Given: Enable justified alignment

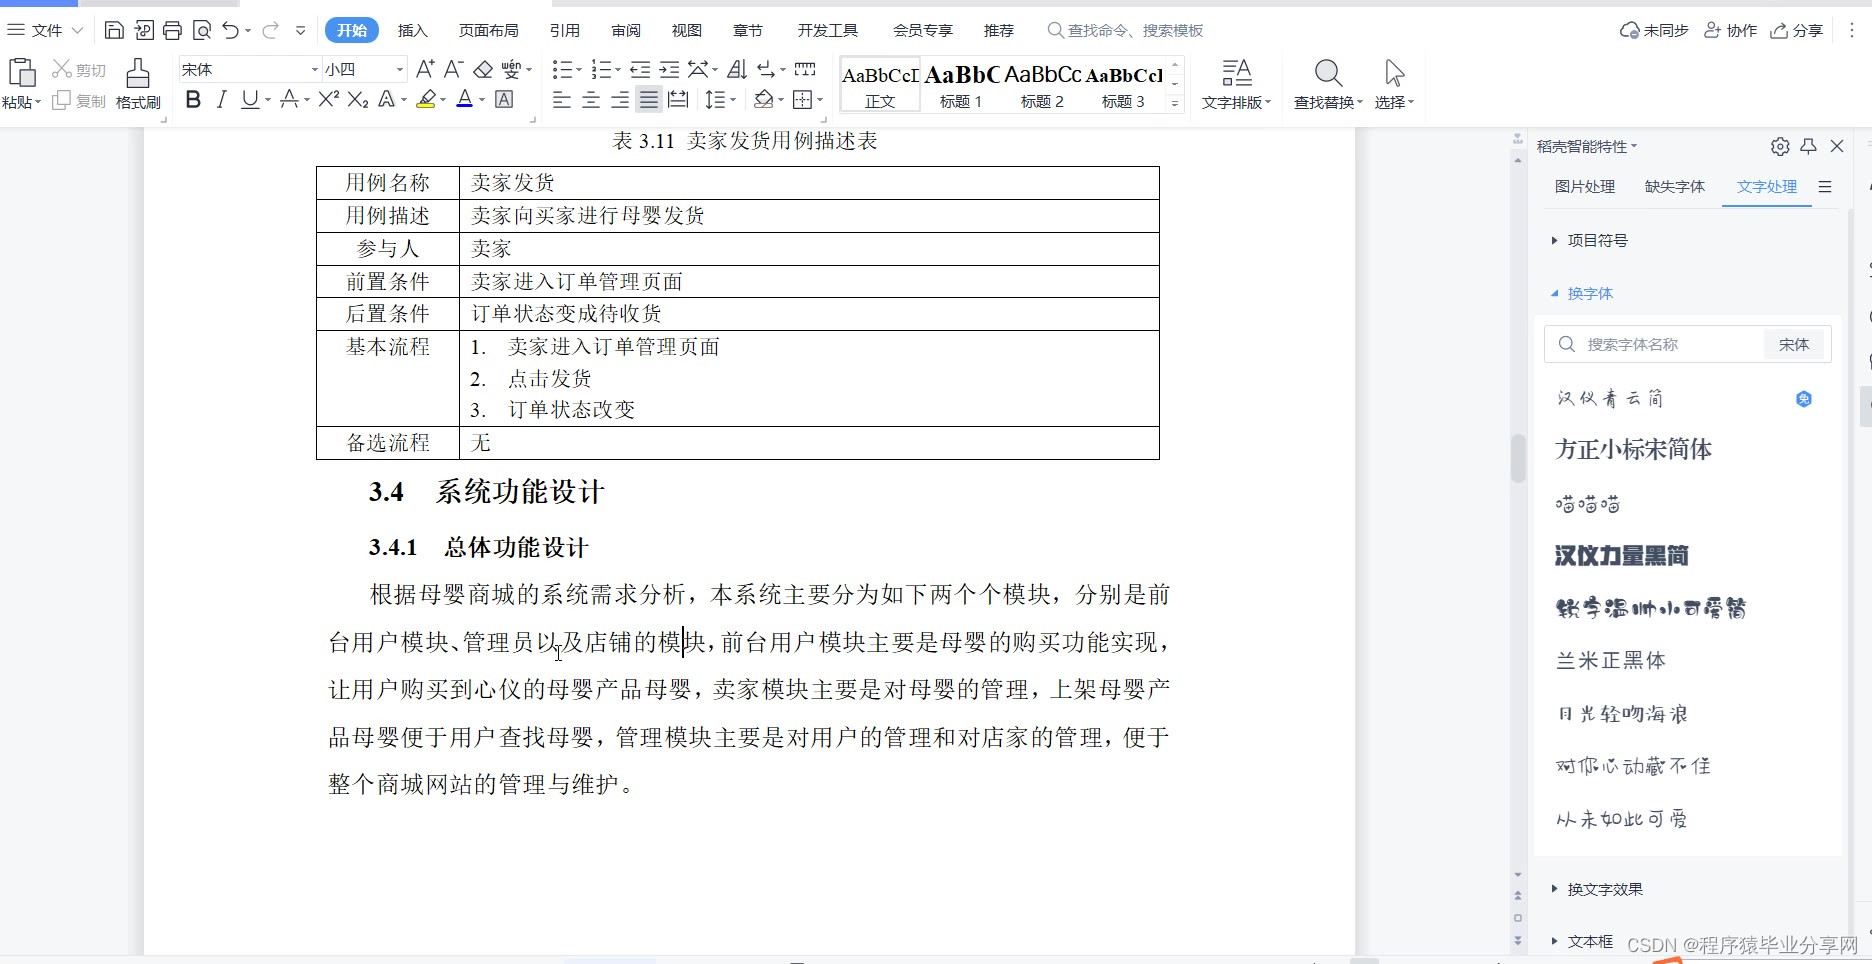Looking at the screenshot, I should click(649, 99).
